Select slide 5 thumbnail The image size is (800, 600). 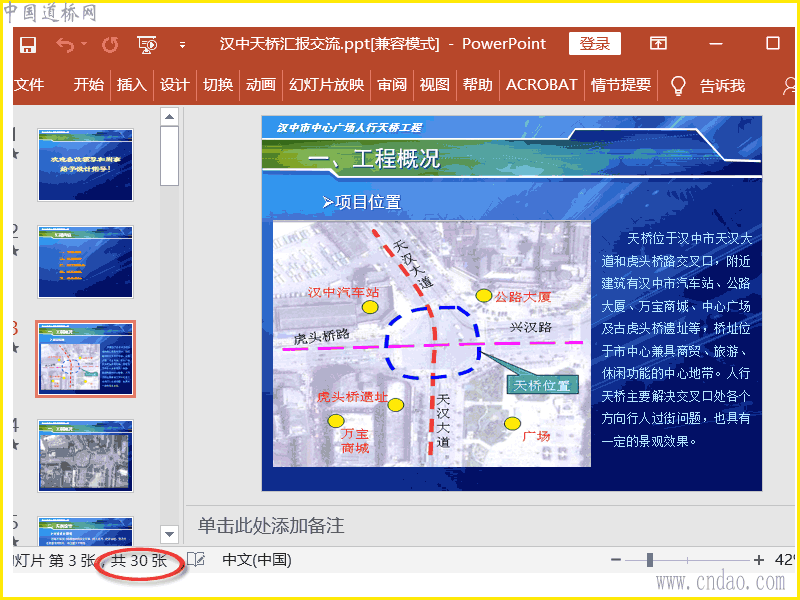pos(85,531)
